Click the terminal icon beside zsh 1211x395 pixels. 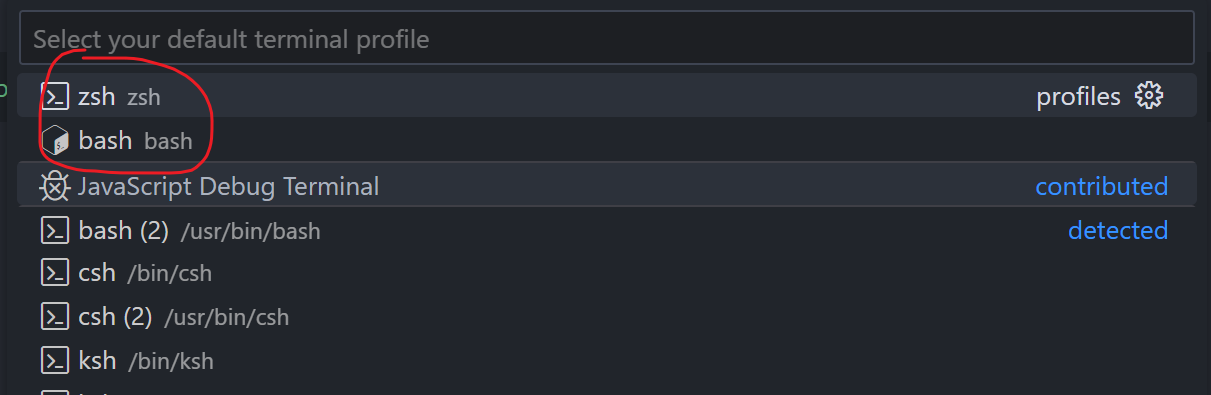pyautogui.click(x=54, y=96)
